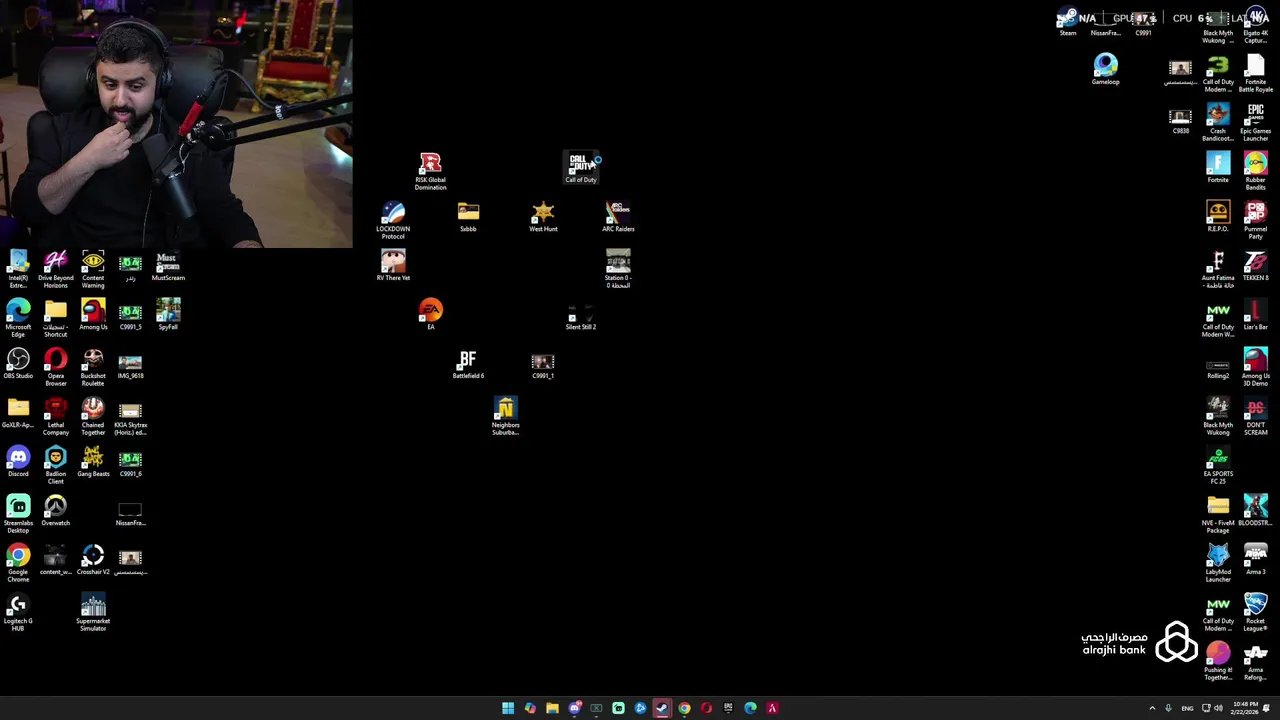Select the IMG_9618 image file
This screenshot has width=1280, height=720.
[130, 364]
